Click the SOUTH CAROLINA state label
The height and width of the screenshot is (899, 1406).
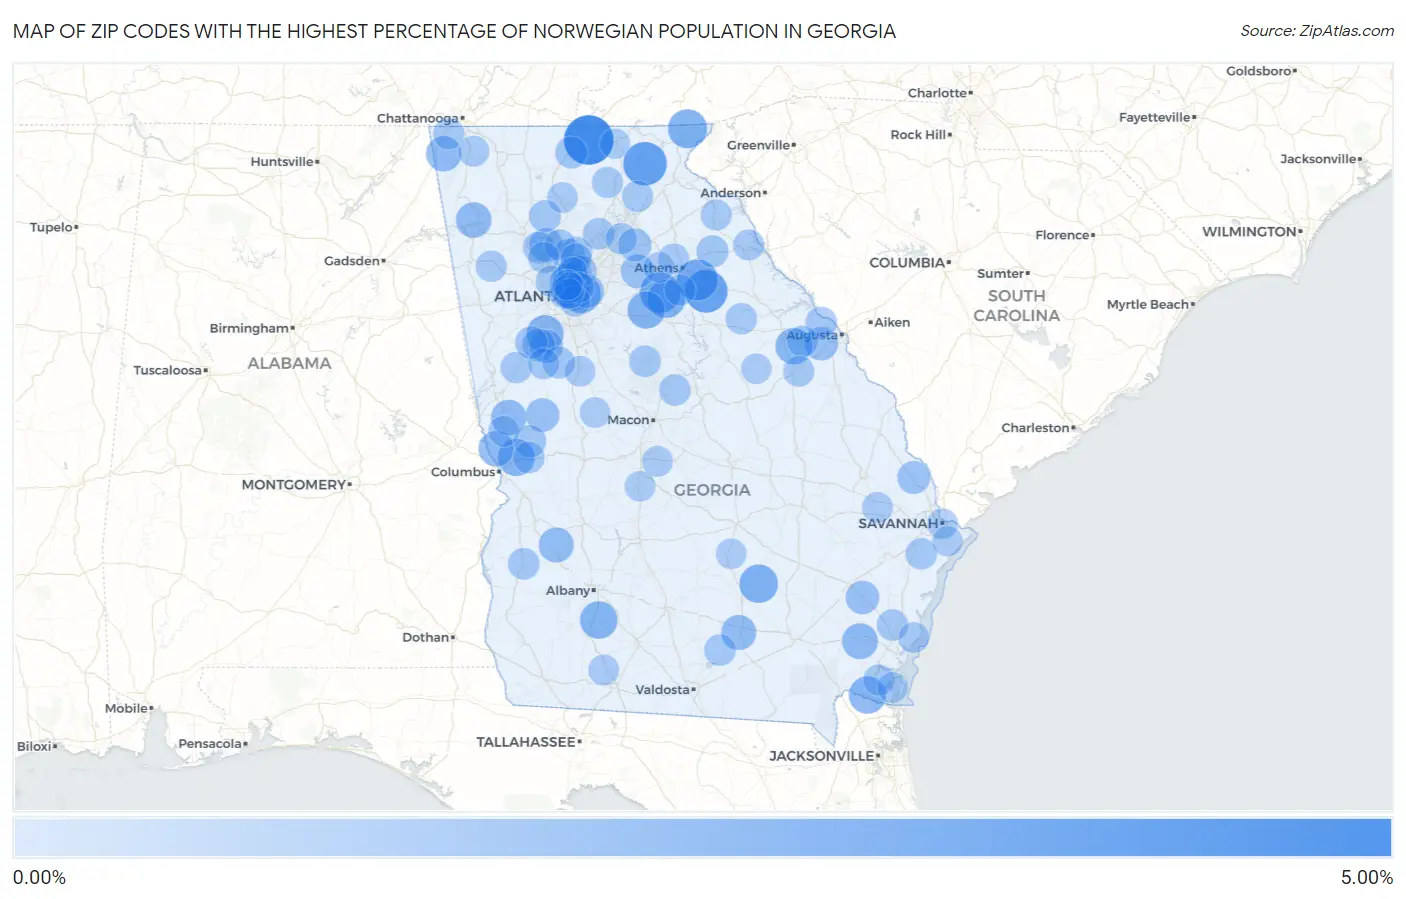(x=1016, y=305)
